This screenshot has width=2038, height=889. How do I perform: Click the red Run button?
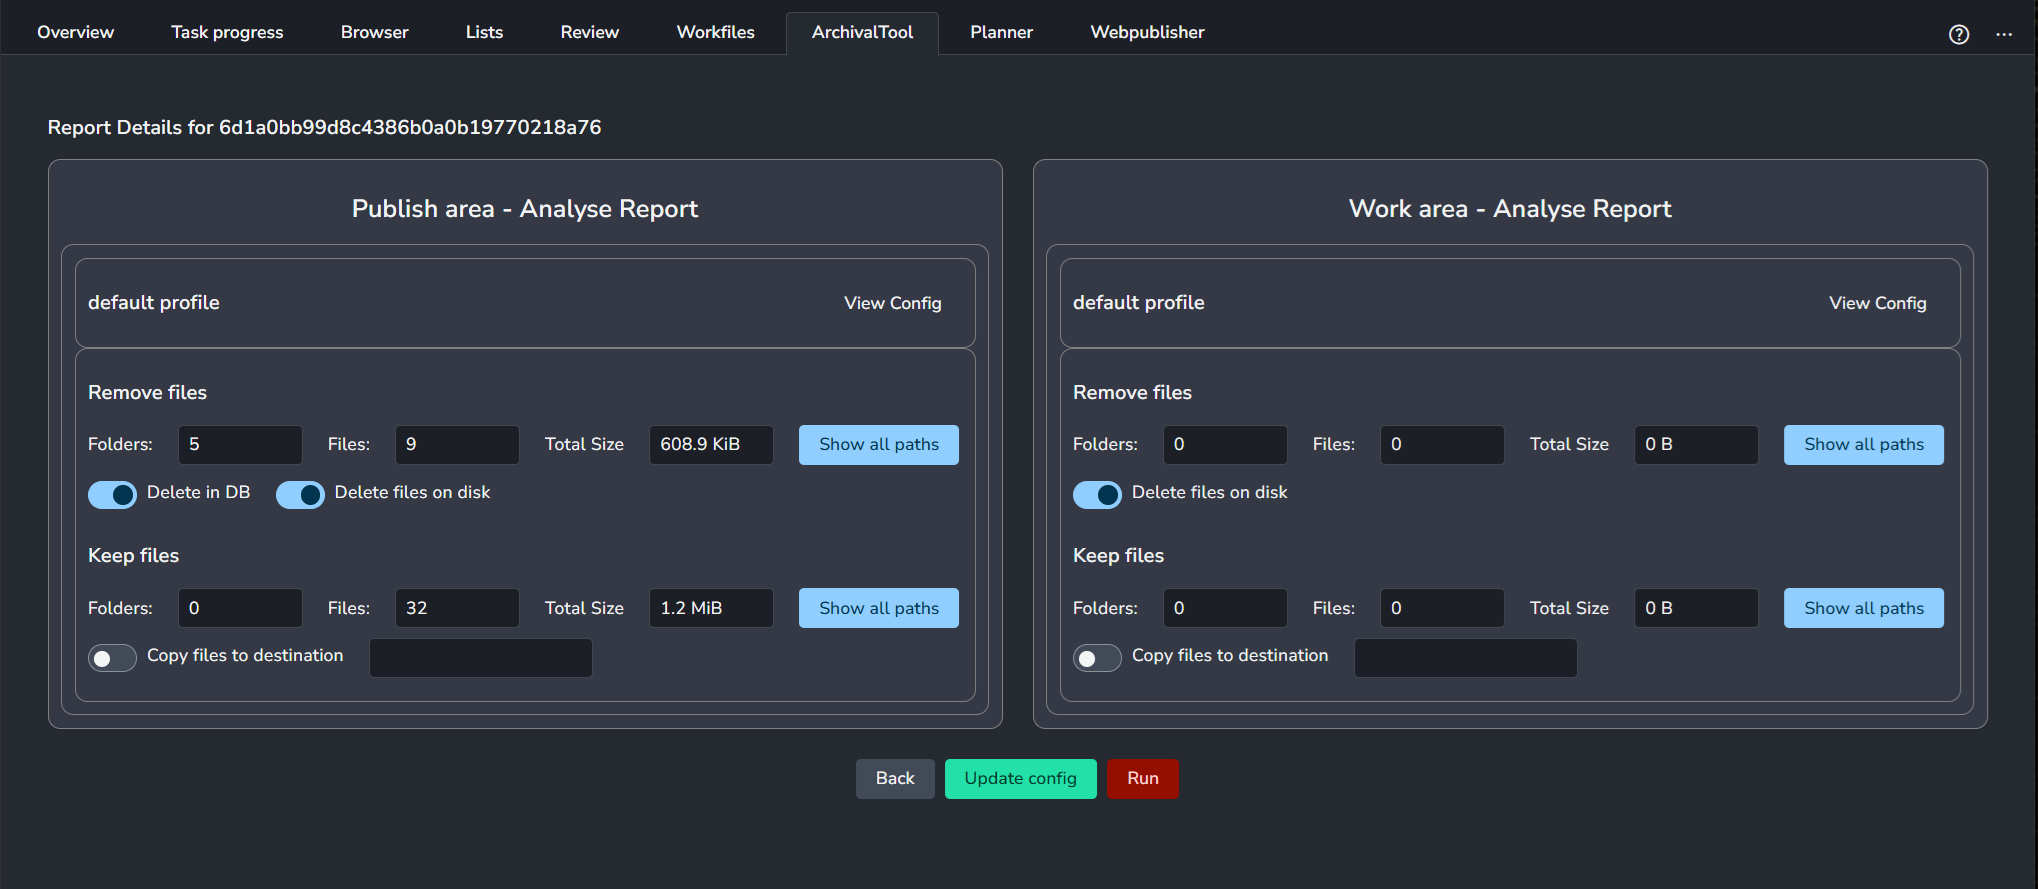(1142, 778)
